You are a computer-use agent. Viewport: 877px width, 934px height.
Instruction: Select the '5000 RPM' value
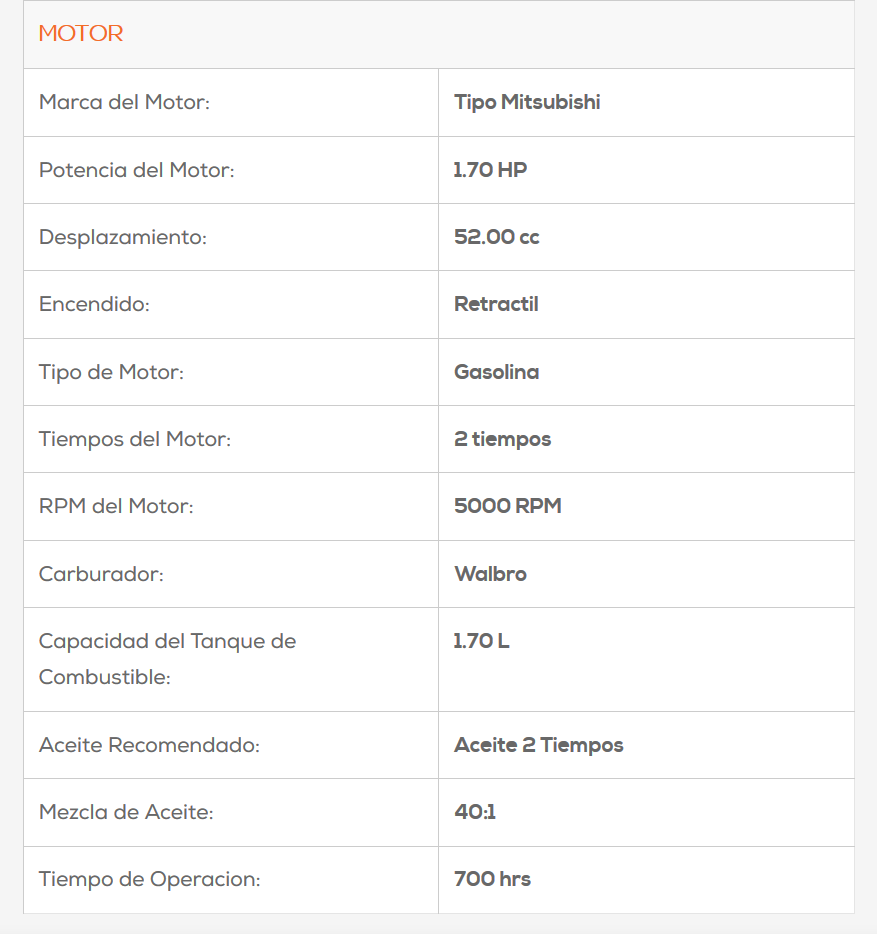(507, 506)
